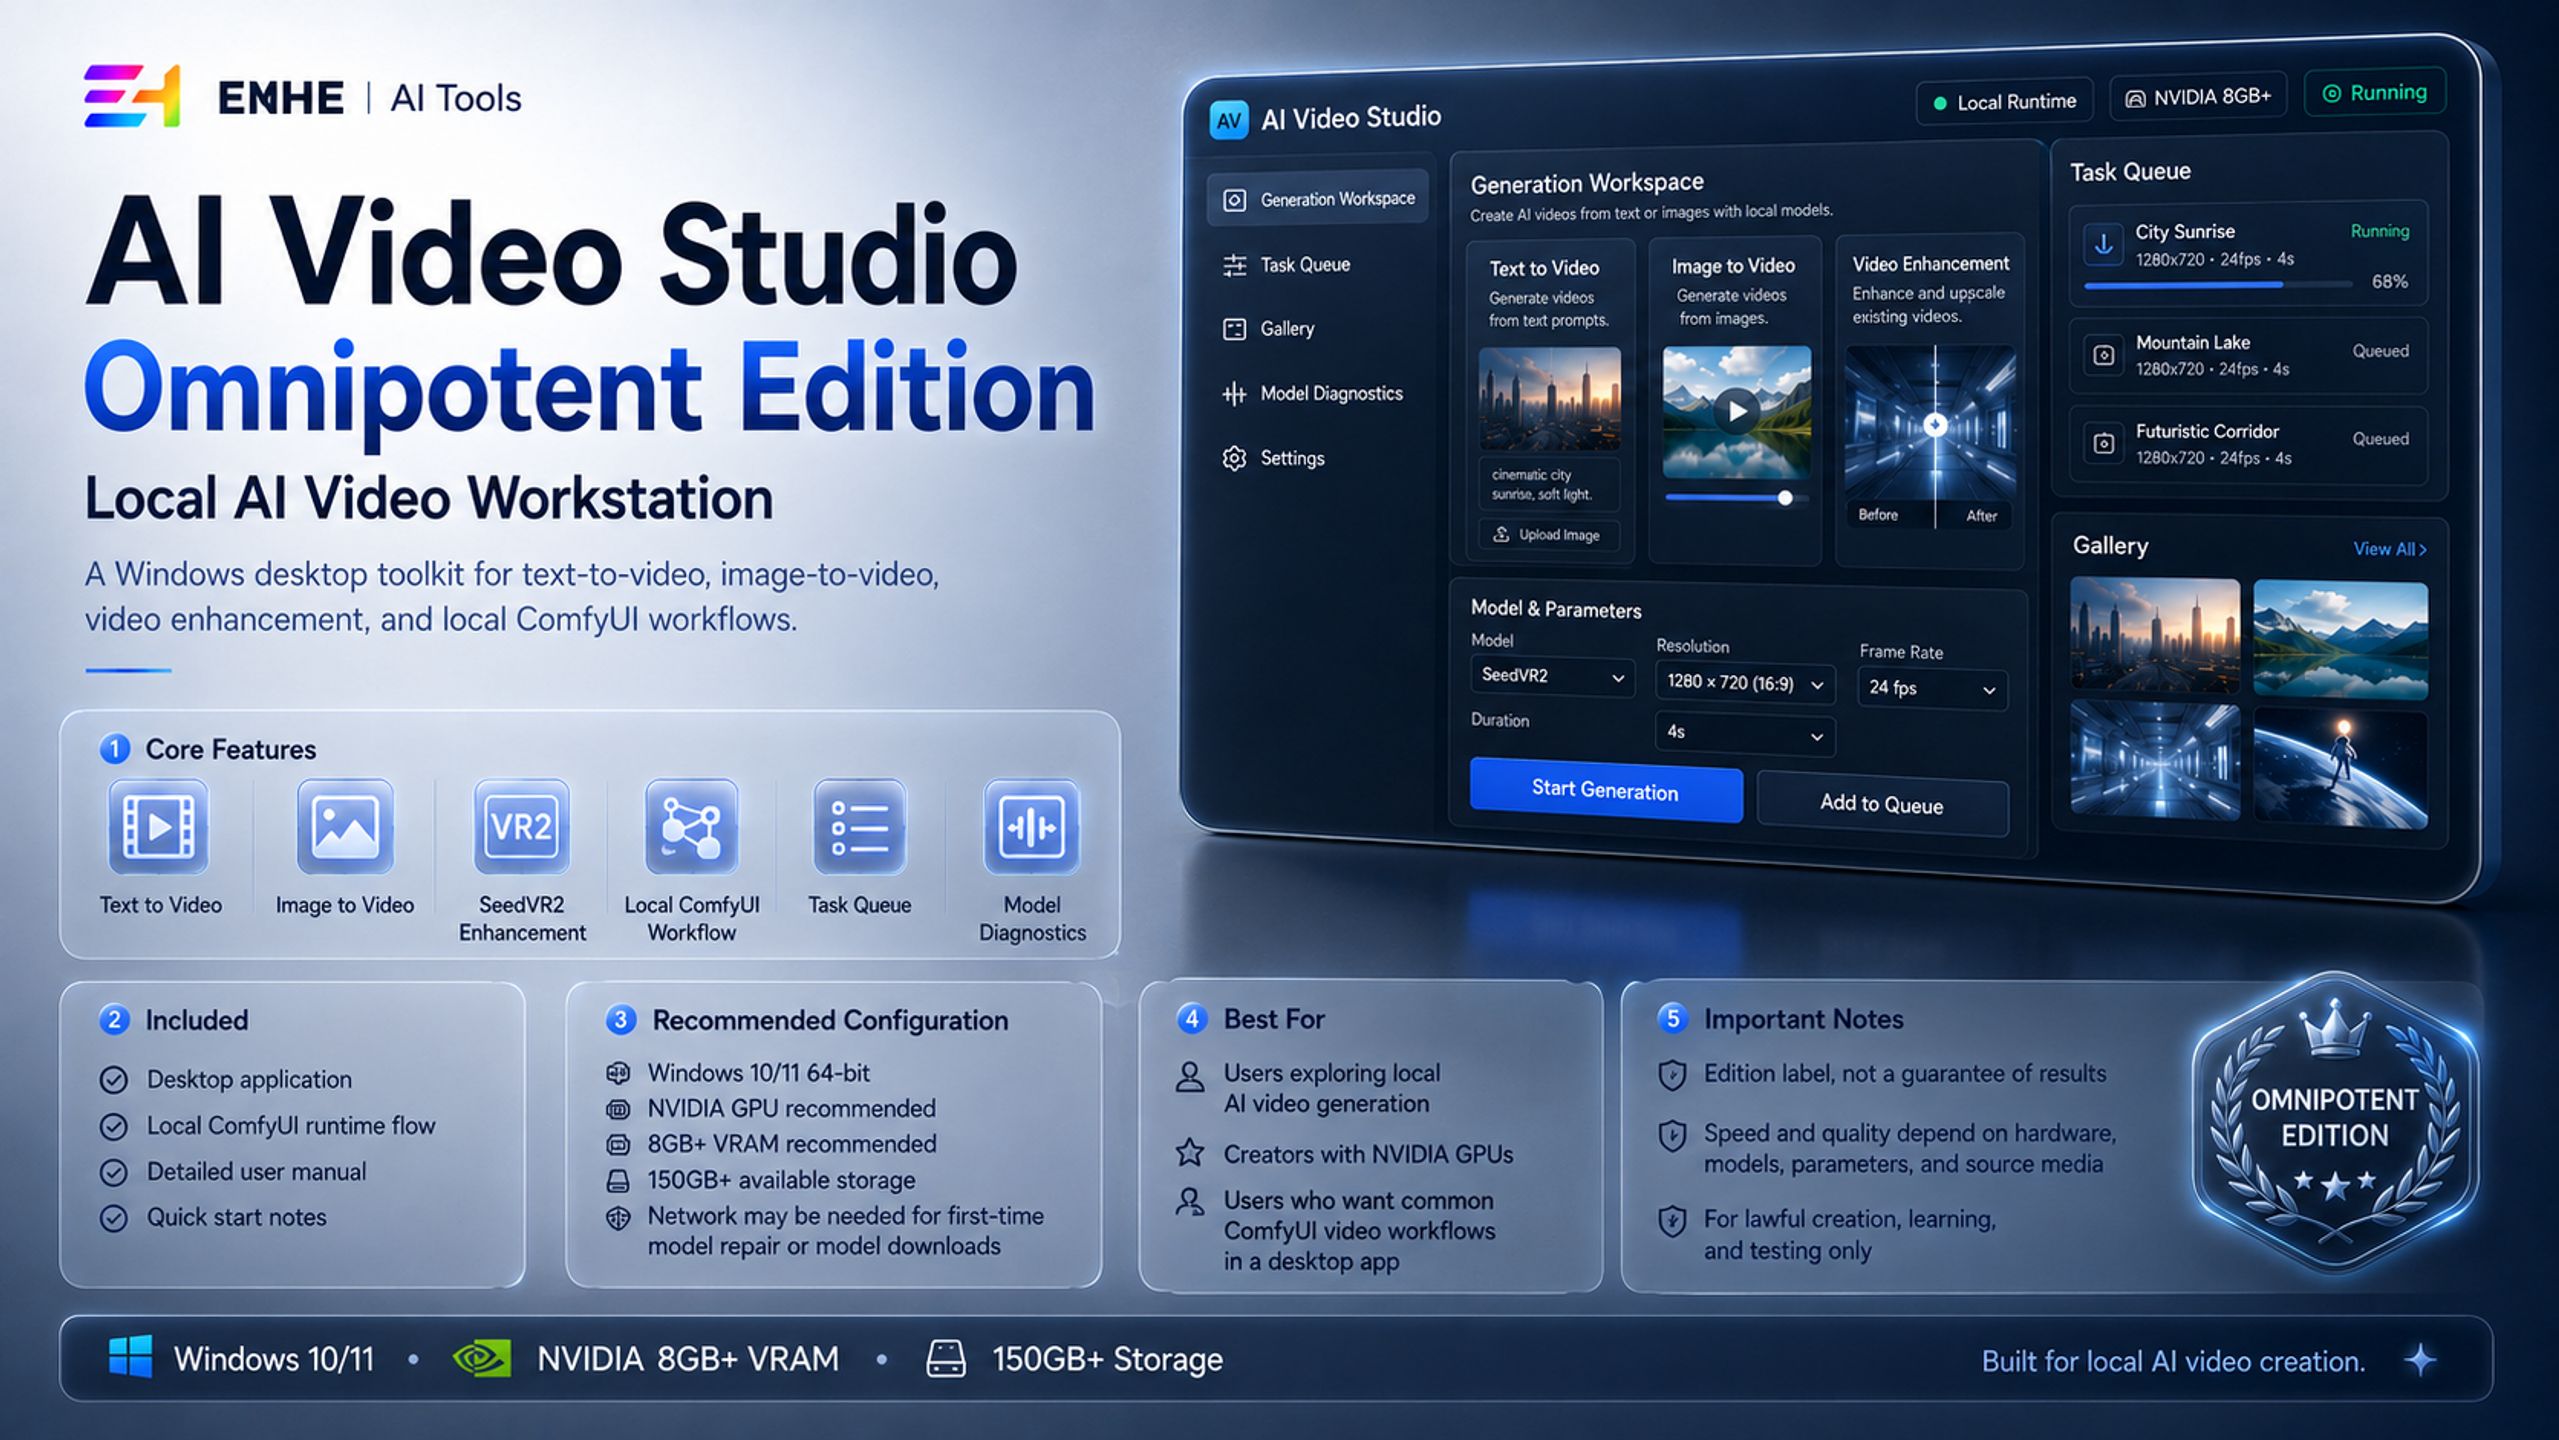Click the Windows logo in bottom bar
Viewport: 2559px width, 1440px height.
pos(130,1358)
